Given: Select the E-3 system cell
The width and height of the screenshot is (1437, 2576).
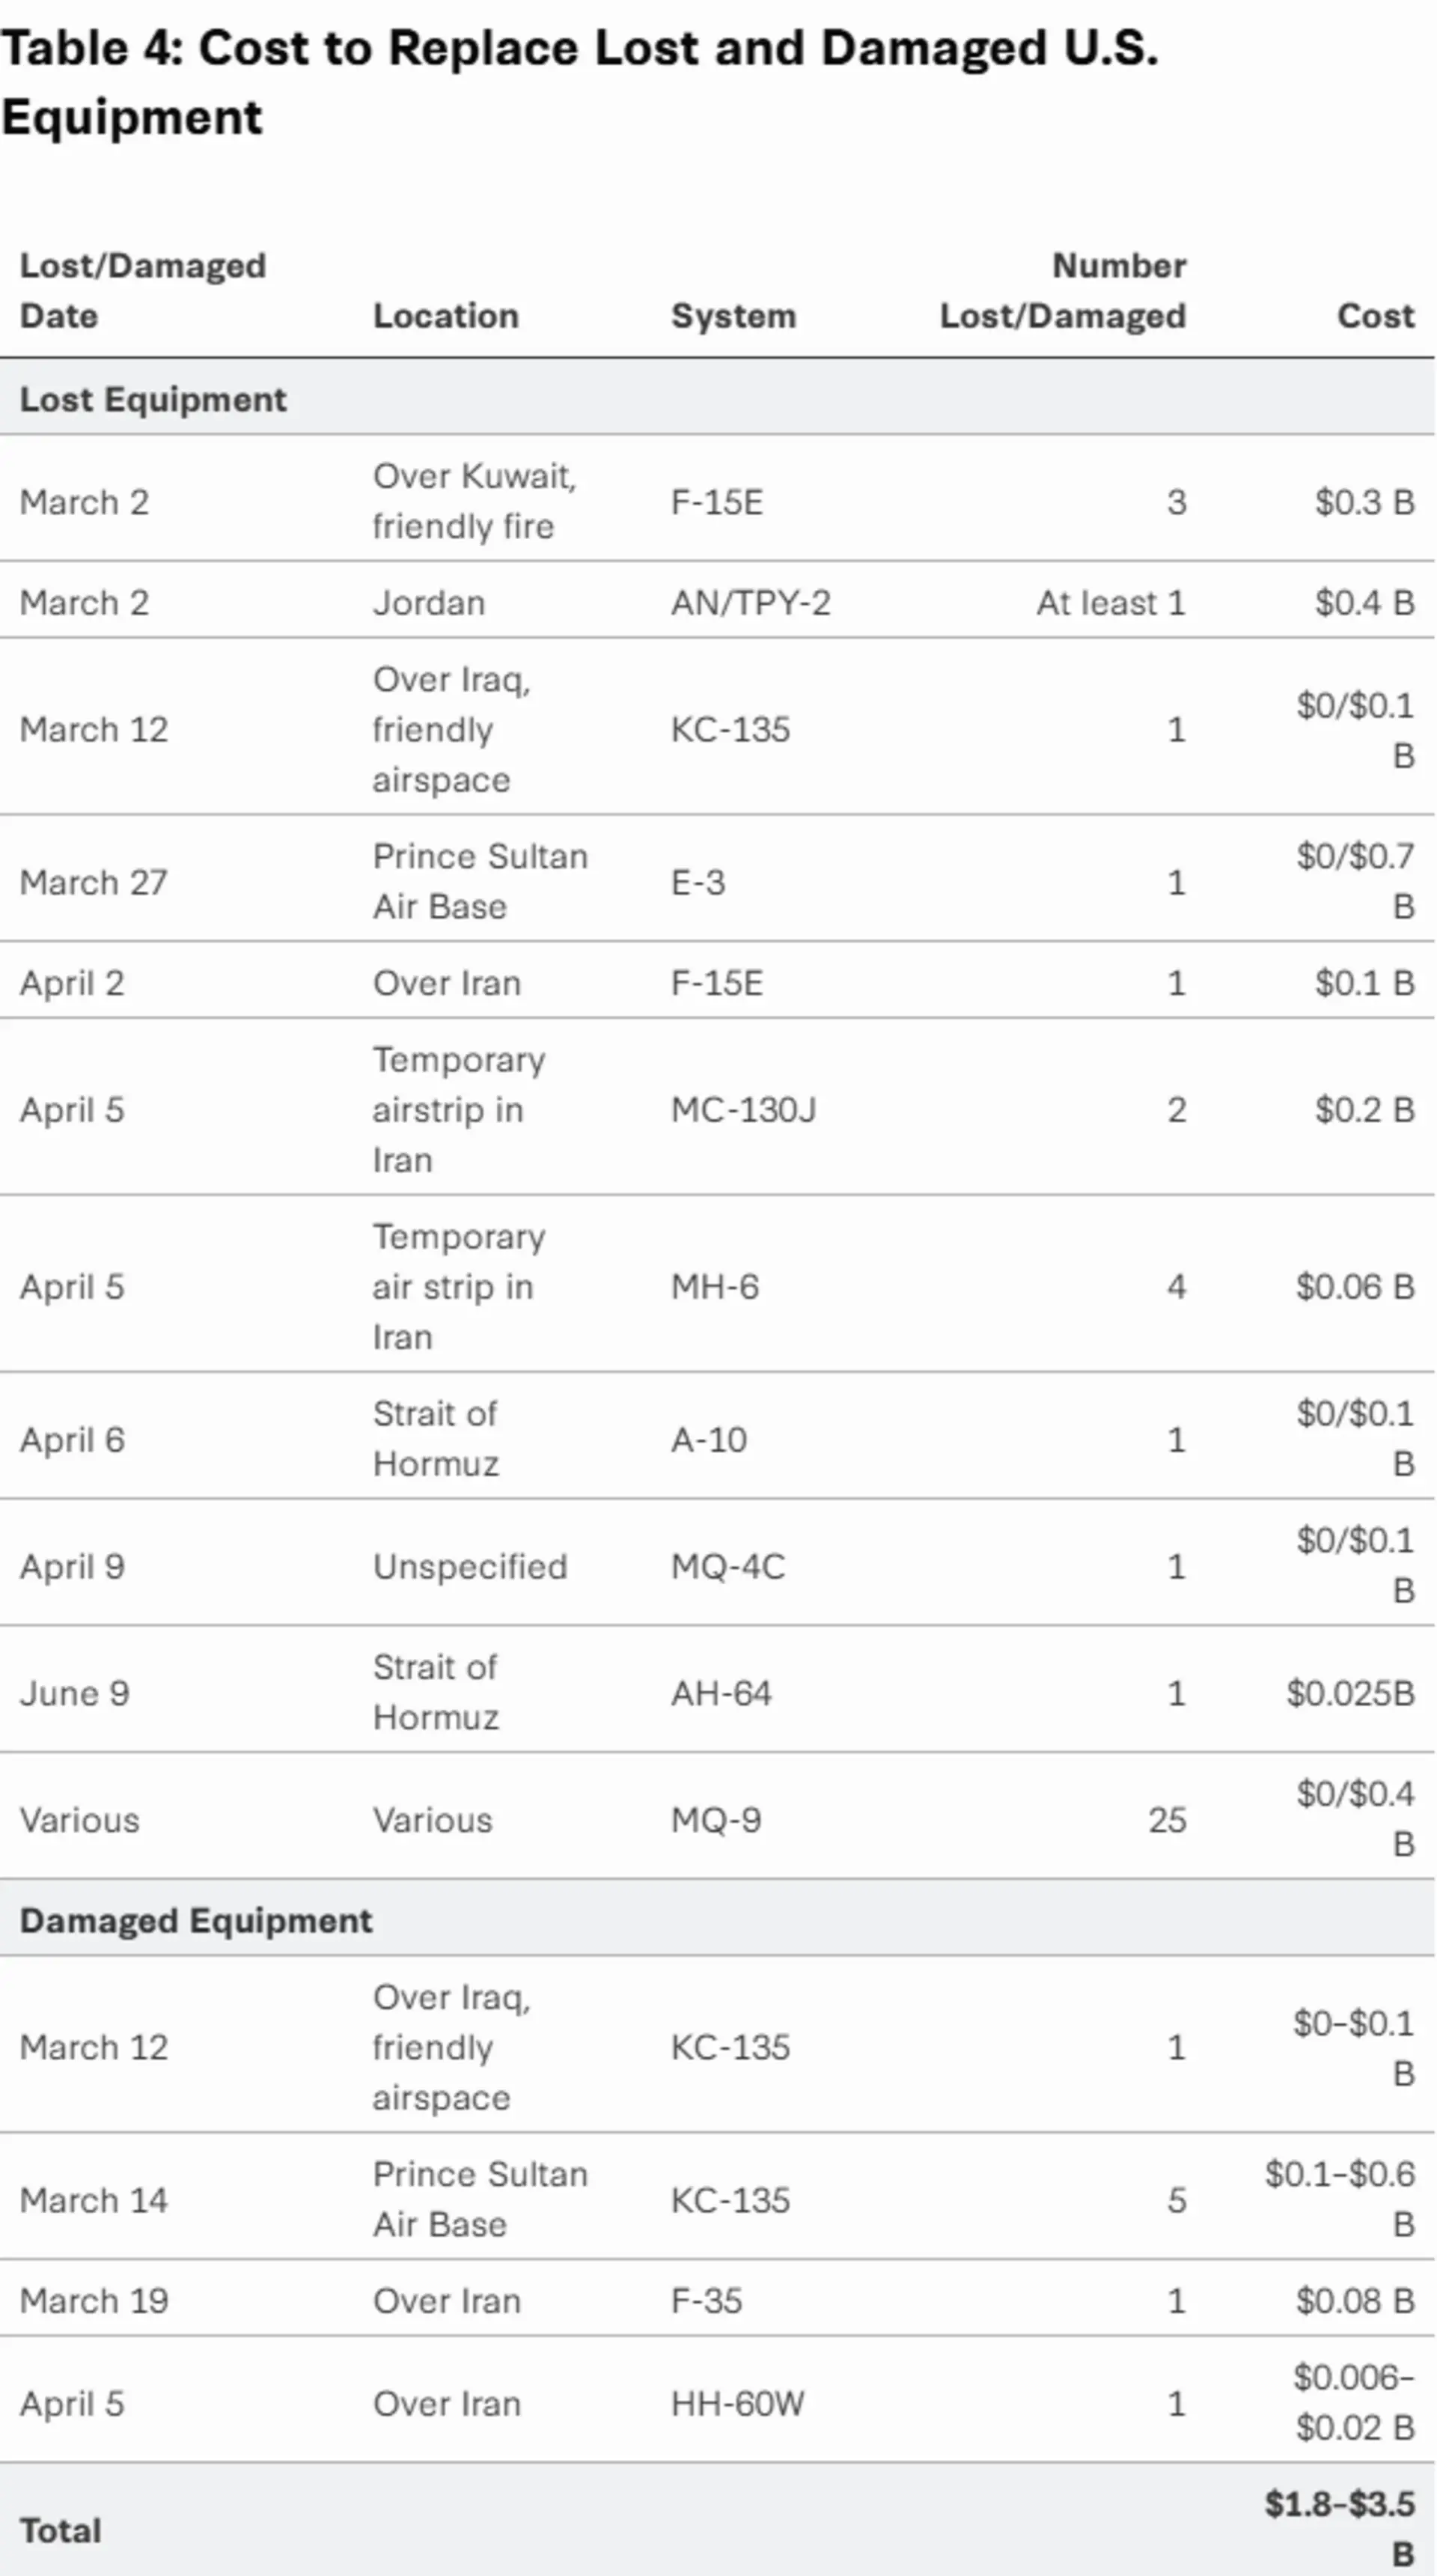Looking at the screenshot, I should coord(698,883).
